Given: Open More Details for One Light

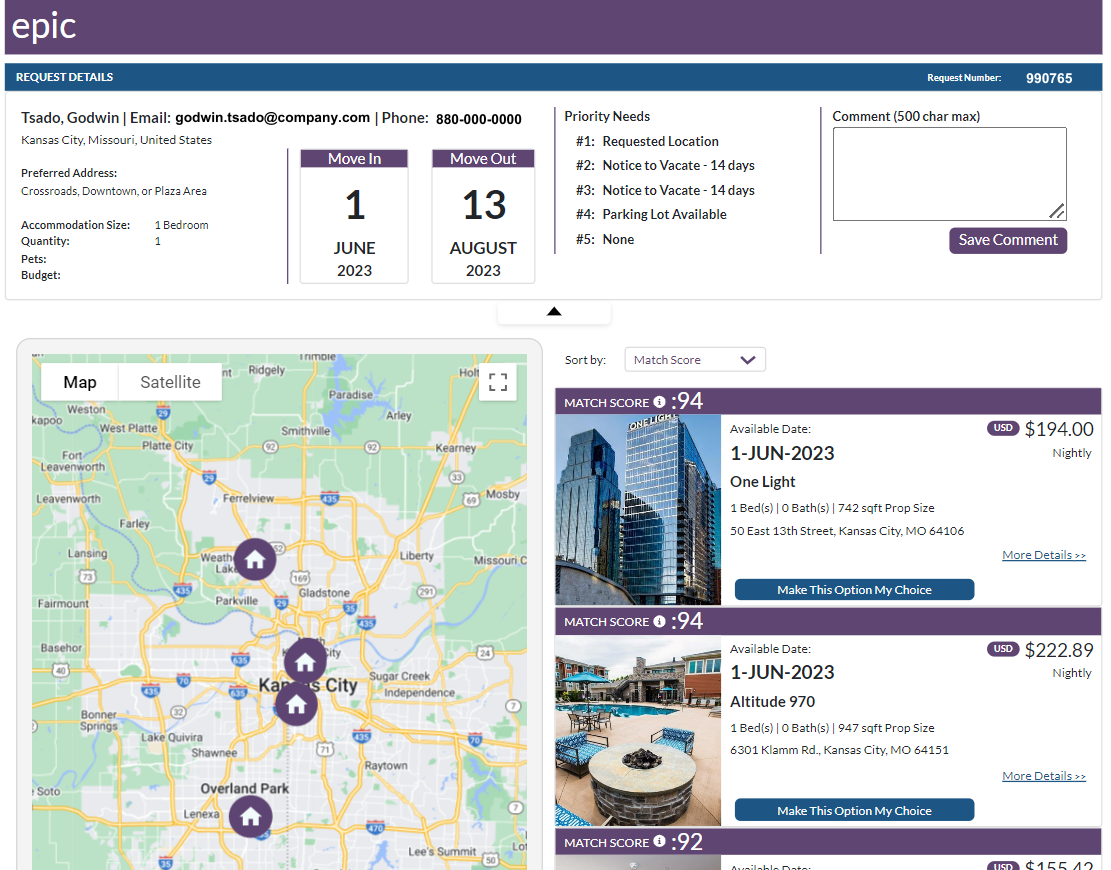Looking at the screenshot, I should coord(1044,555).
